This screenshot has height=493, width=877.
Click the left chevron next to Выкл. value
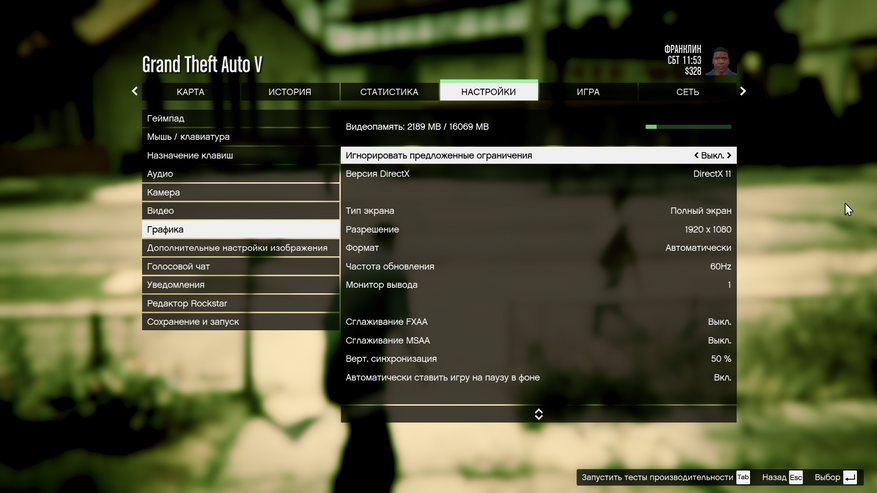(696, 155)
